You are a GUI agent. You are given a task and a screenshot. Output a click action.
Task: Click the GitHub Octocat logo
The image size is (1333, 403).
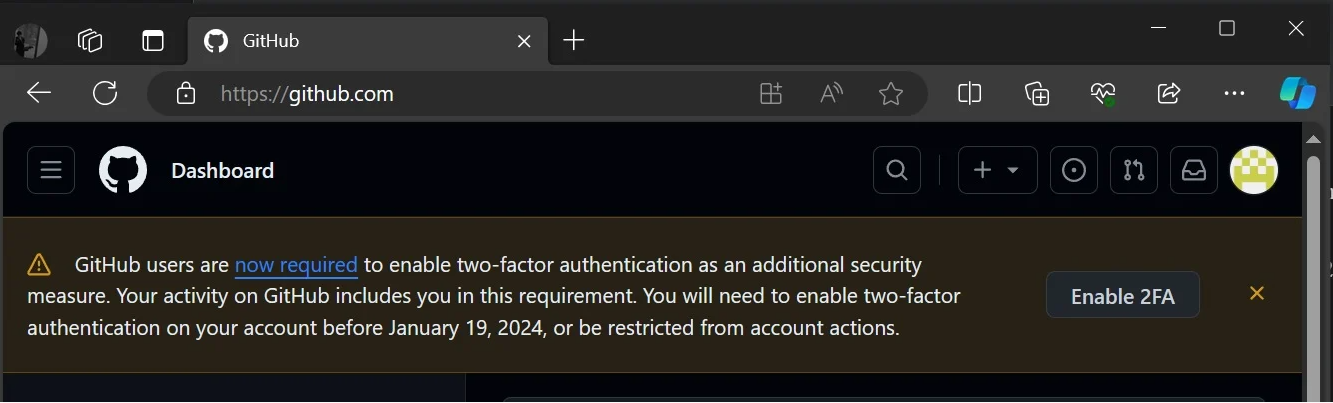(x=123, y=170)
